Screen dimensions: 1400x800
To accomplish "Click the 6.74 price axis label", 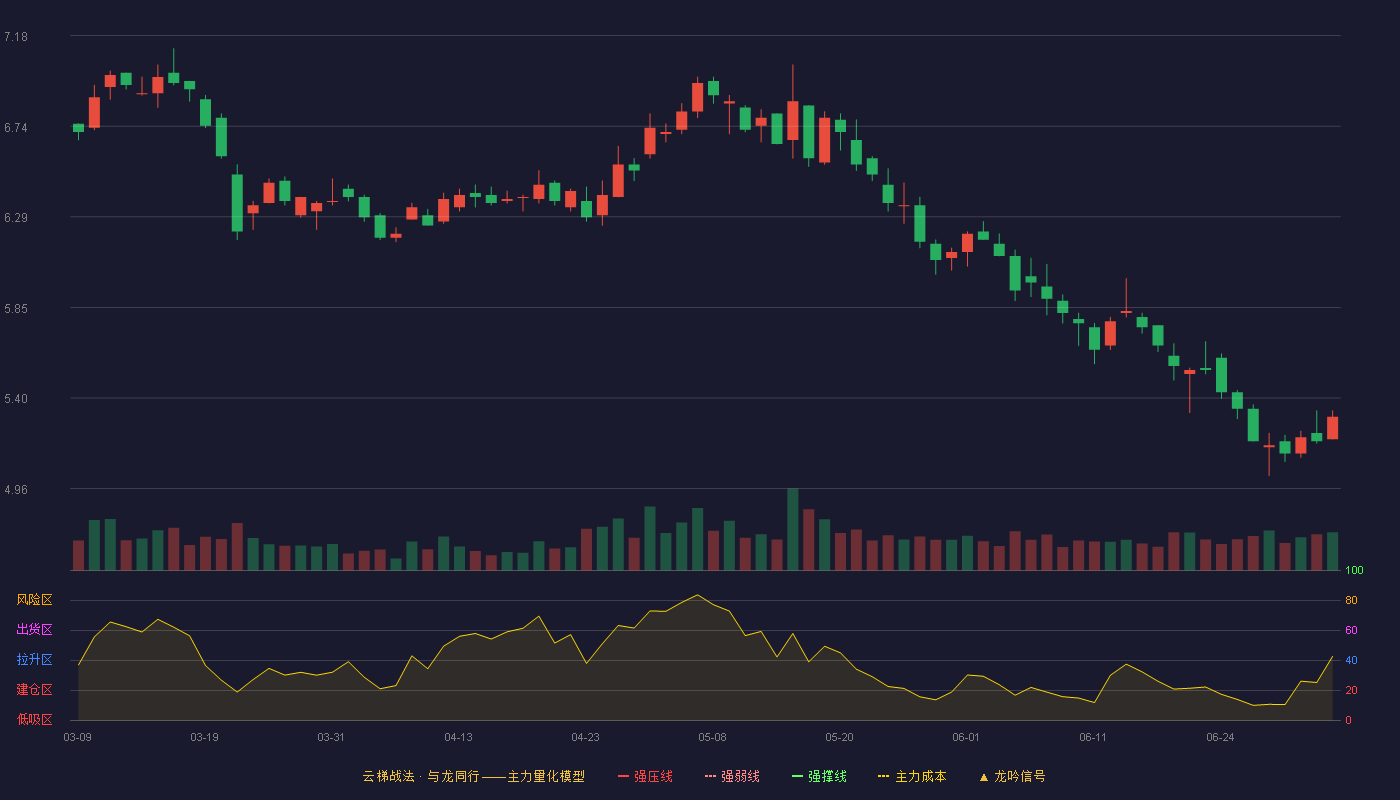I will pyautogui.click(x=16, y=128).
